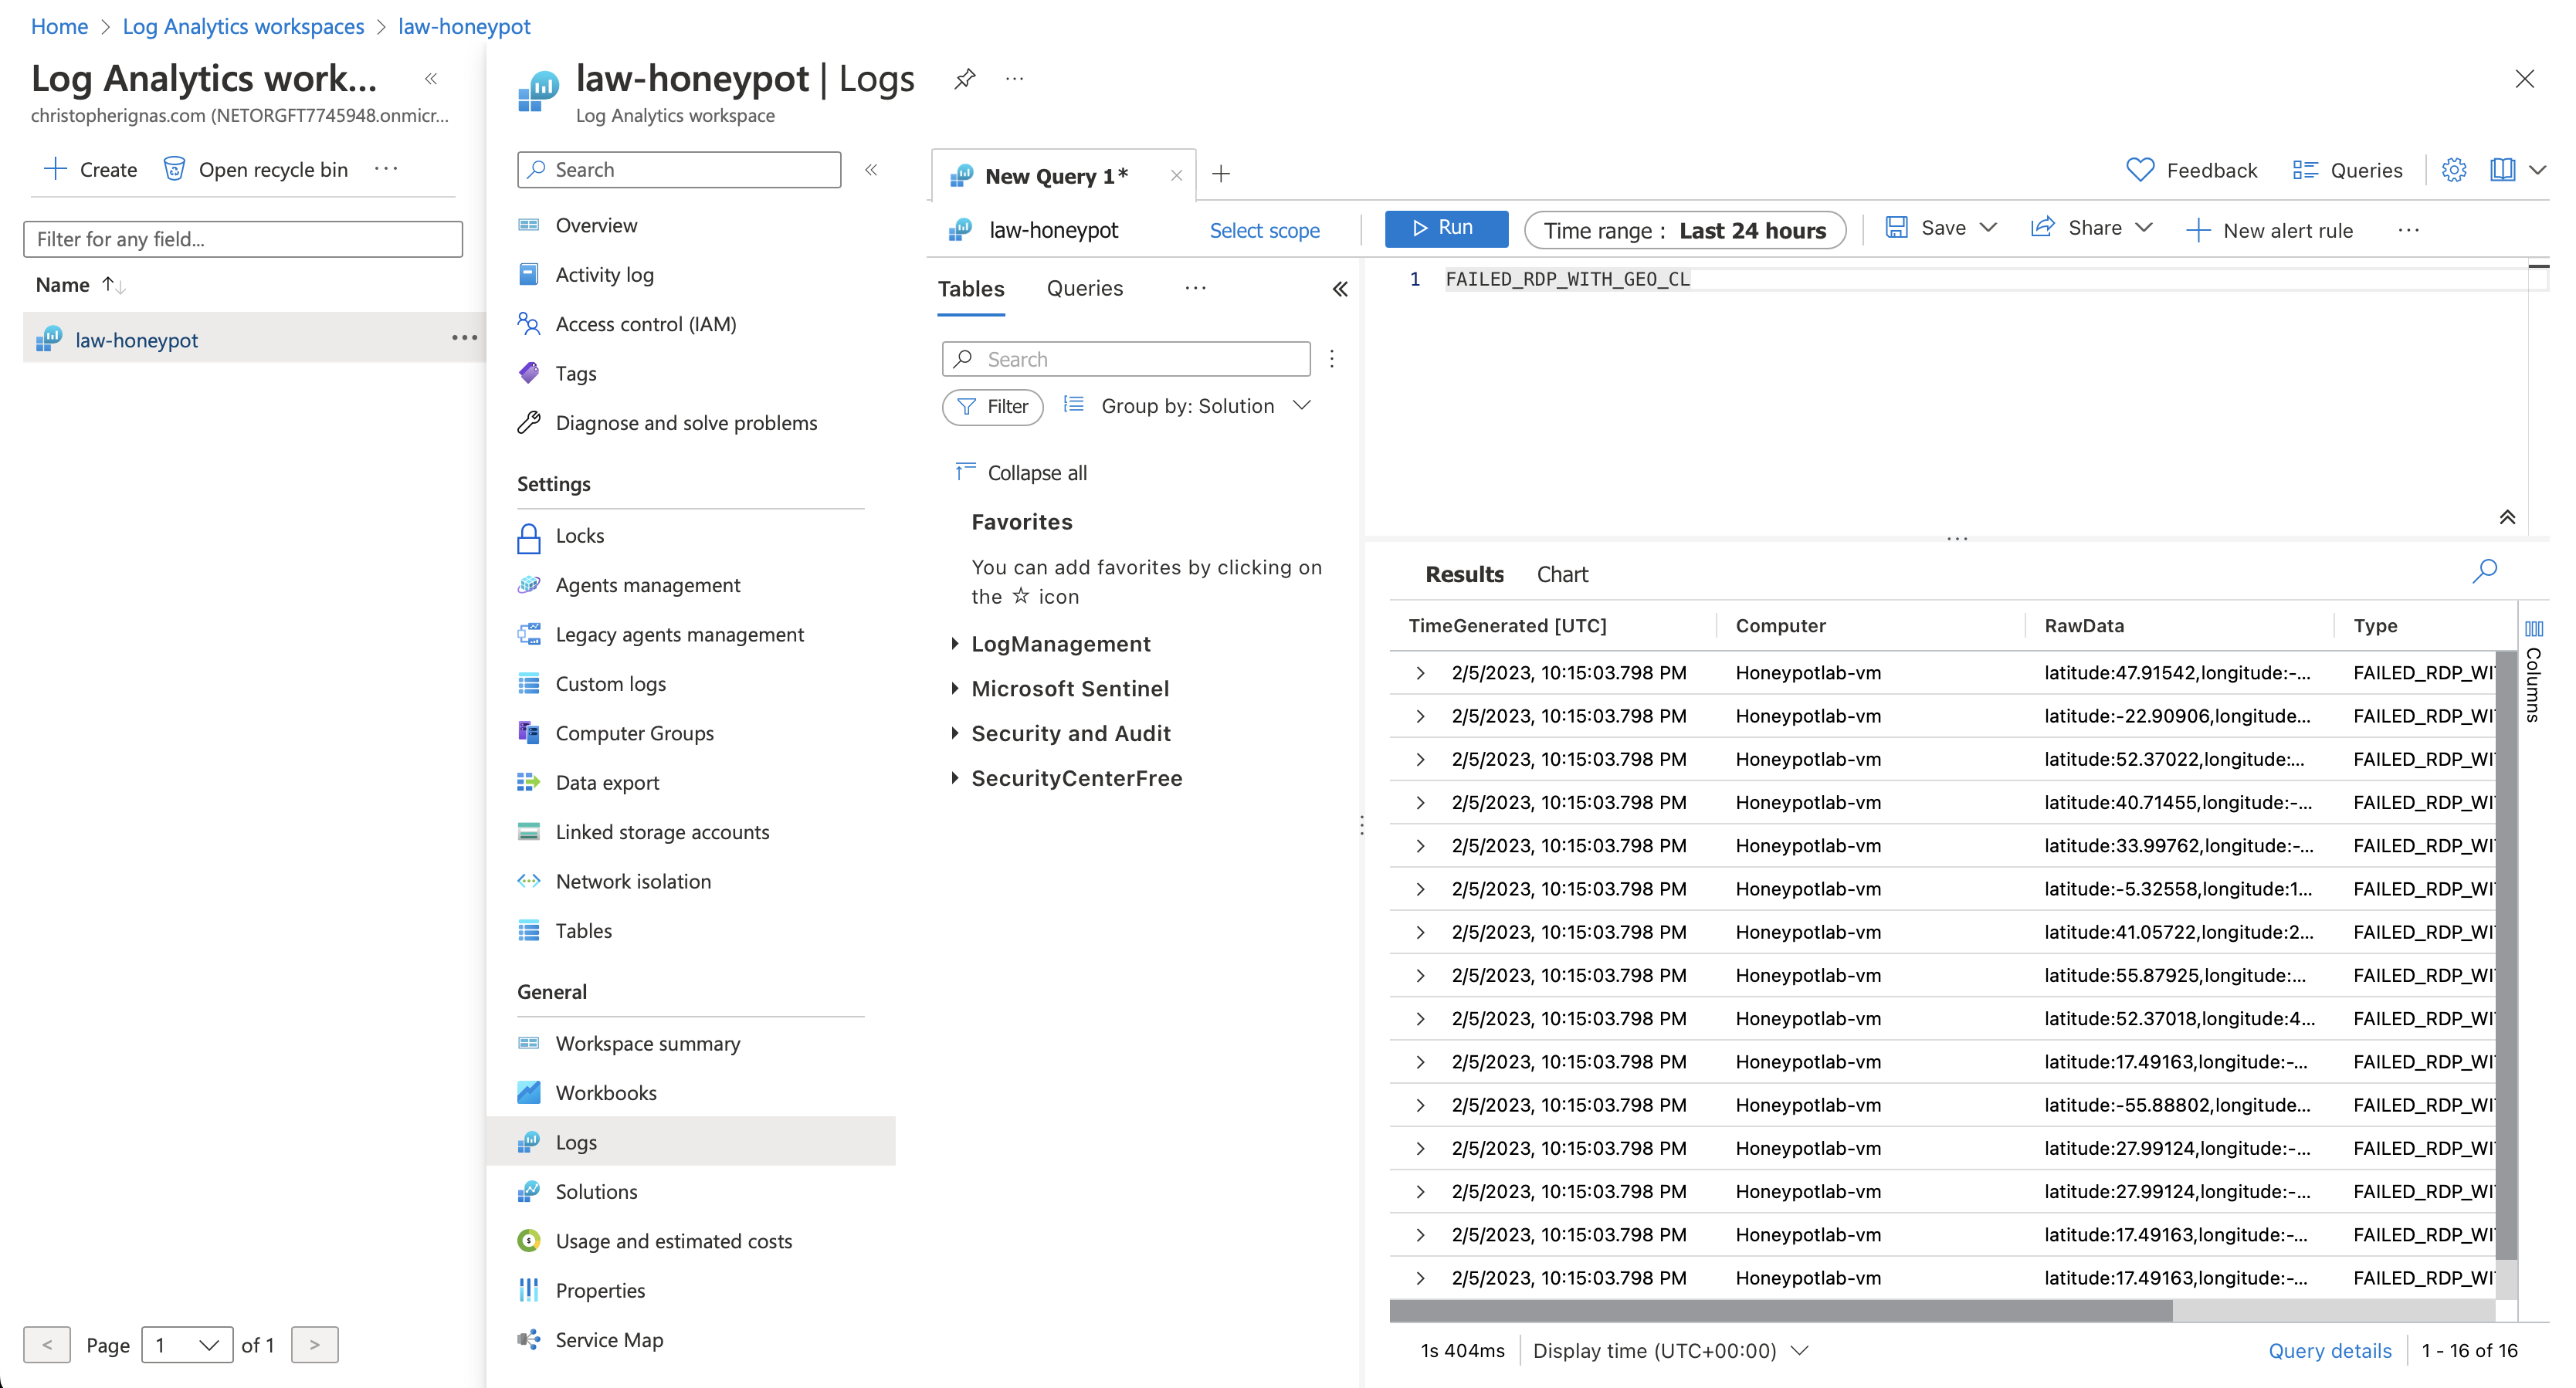Open the Queries hub button
The width and height of the screenshot is (2576, 1388).
click(x=2347, y=170)
